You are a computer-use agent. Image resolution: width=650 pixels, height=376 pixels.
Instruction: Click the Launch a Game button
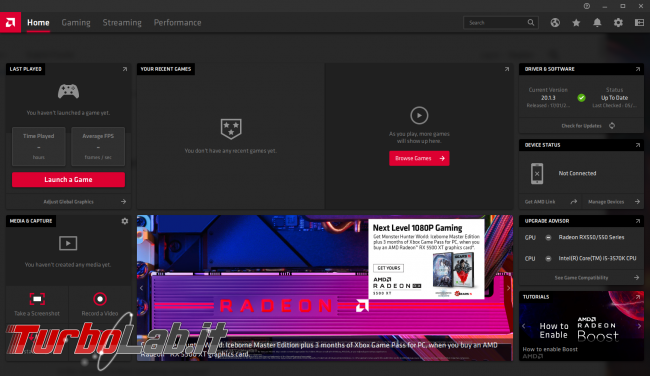click(68, 180)
